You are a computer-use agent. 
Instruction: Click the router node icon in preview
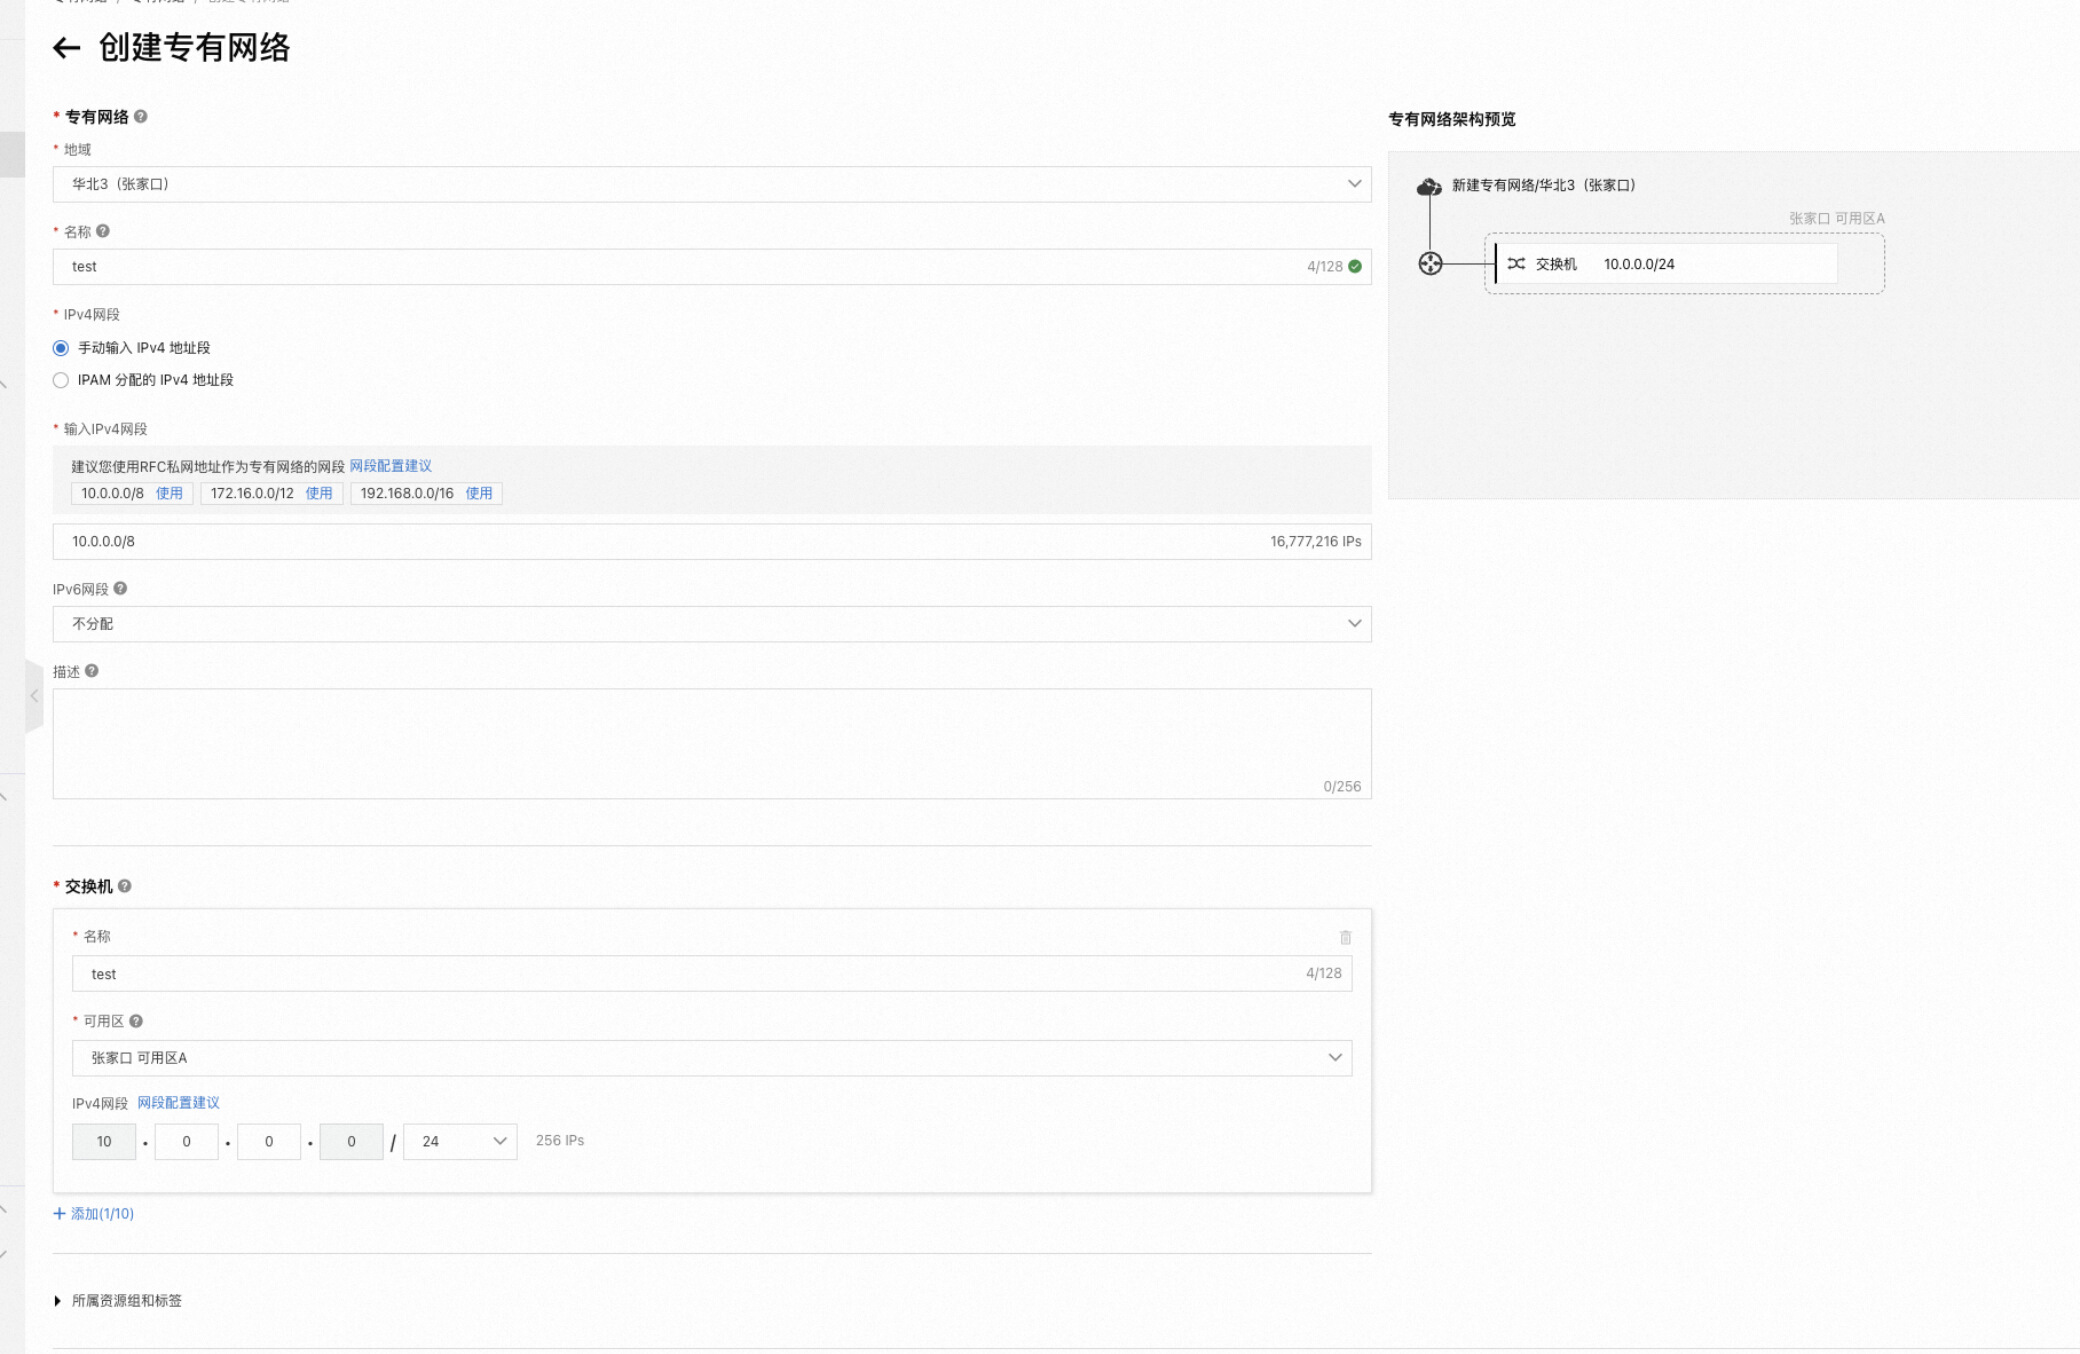(1430, 264)
